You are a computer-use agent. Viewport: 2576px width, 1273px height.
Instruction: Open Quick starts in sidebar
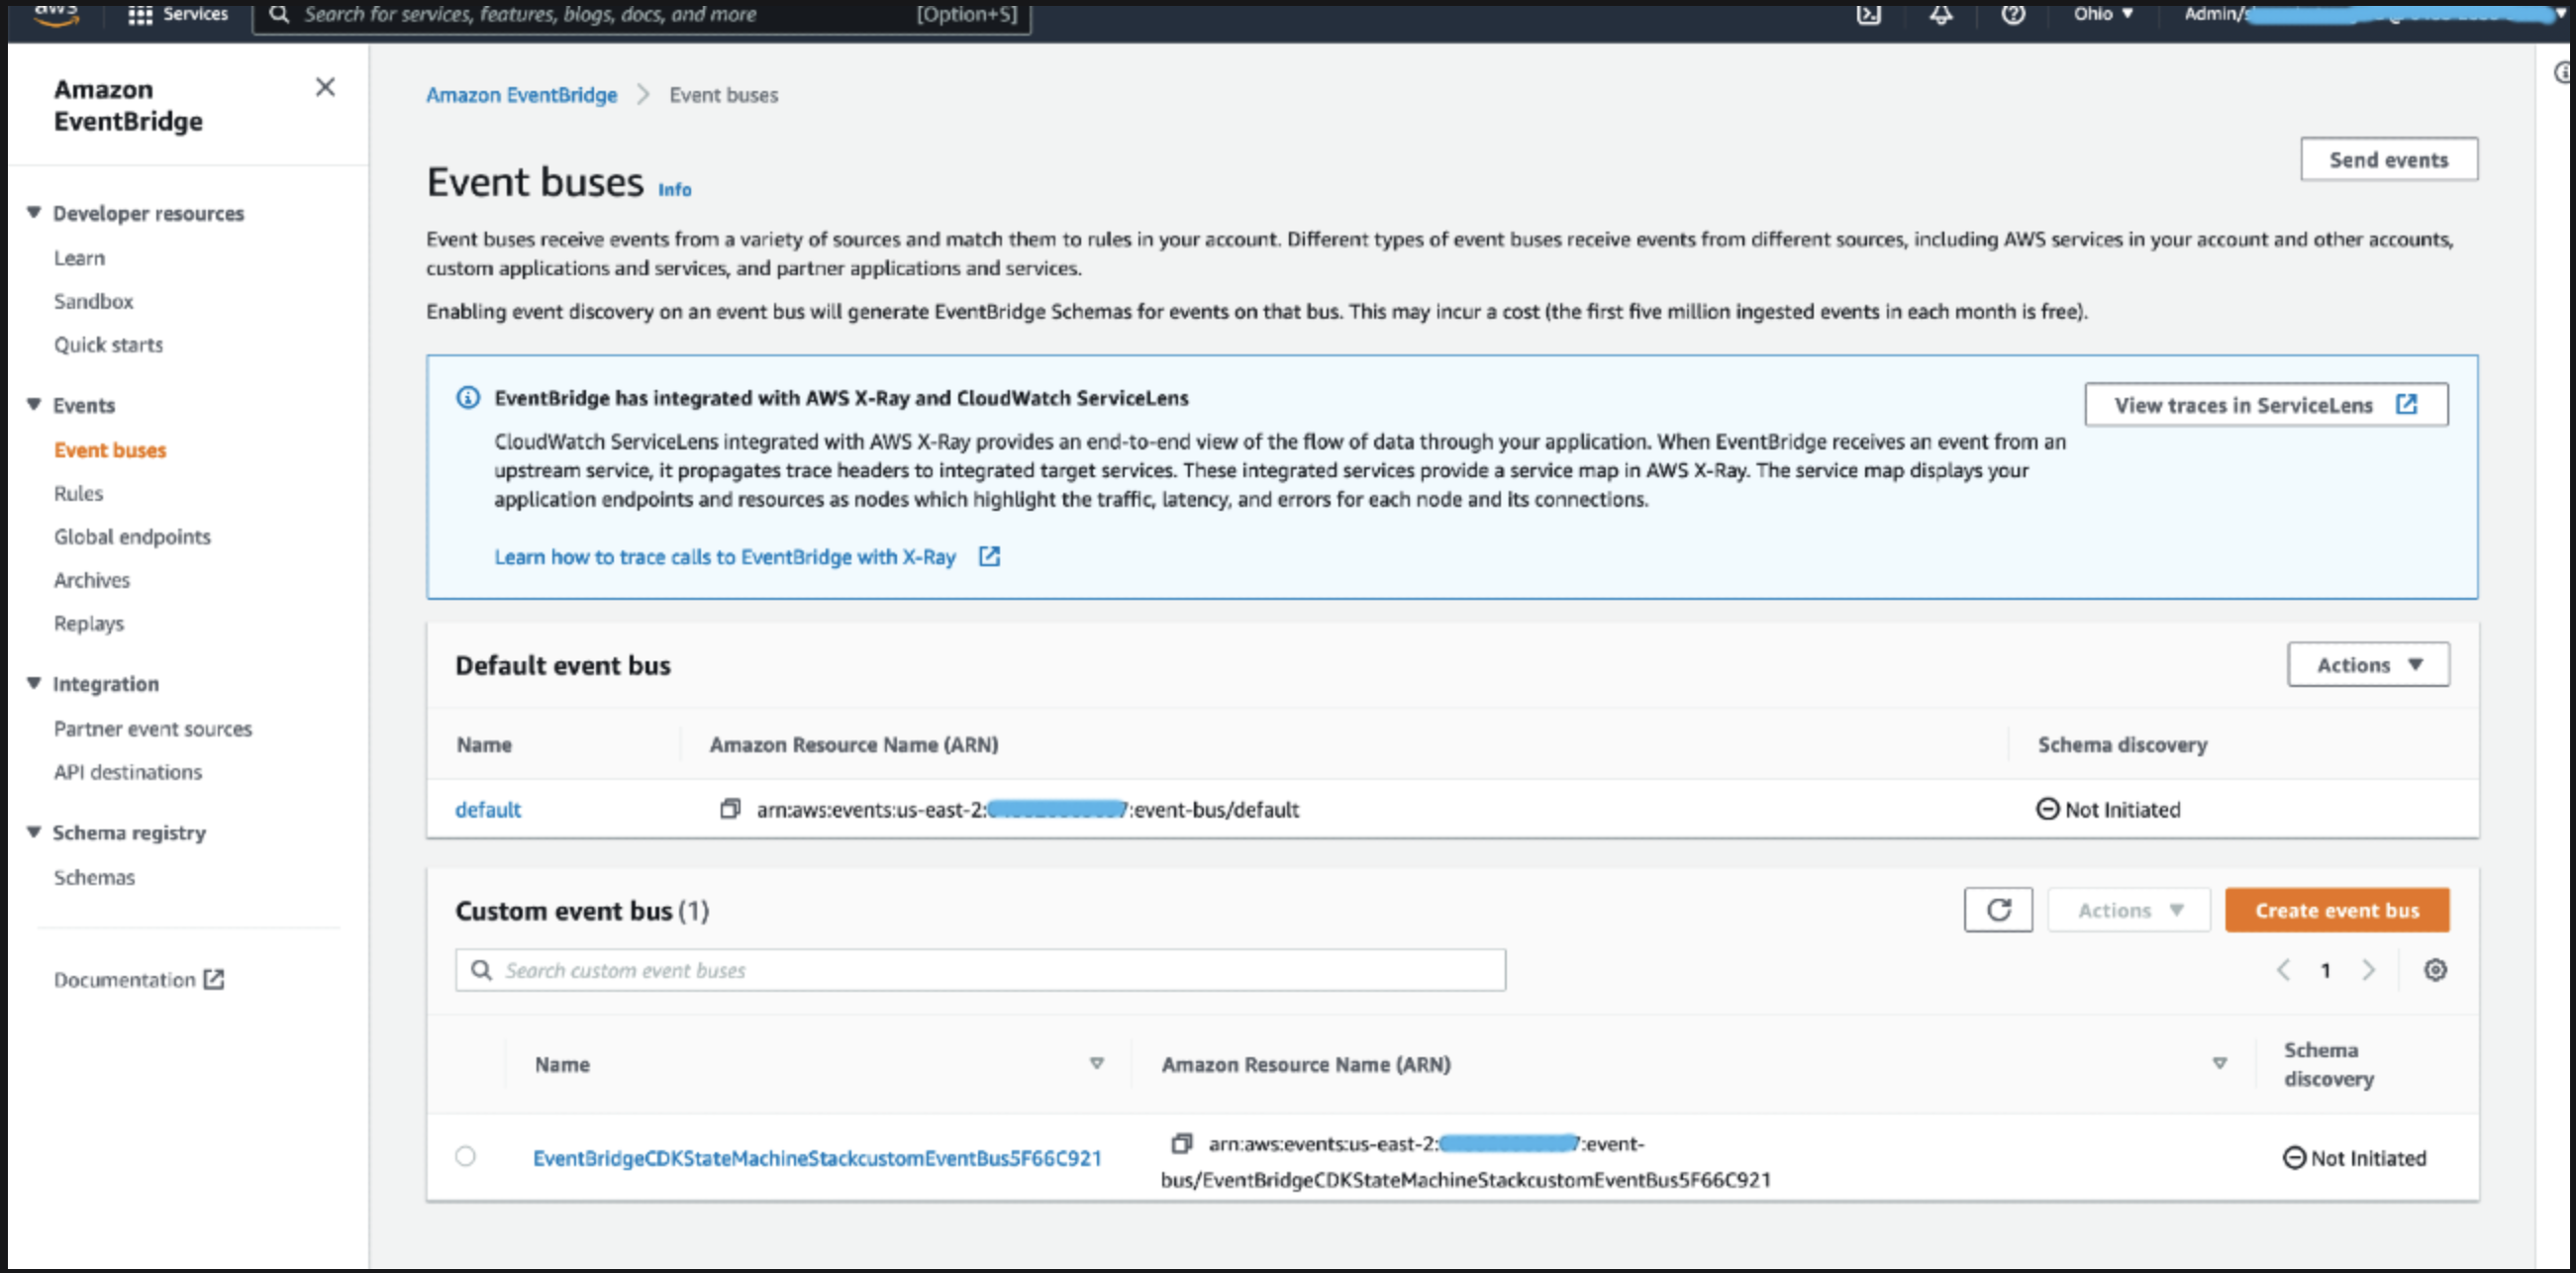(108, 344)
